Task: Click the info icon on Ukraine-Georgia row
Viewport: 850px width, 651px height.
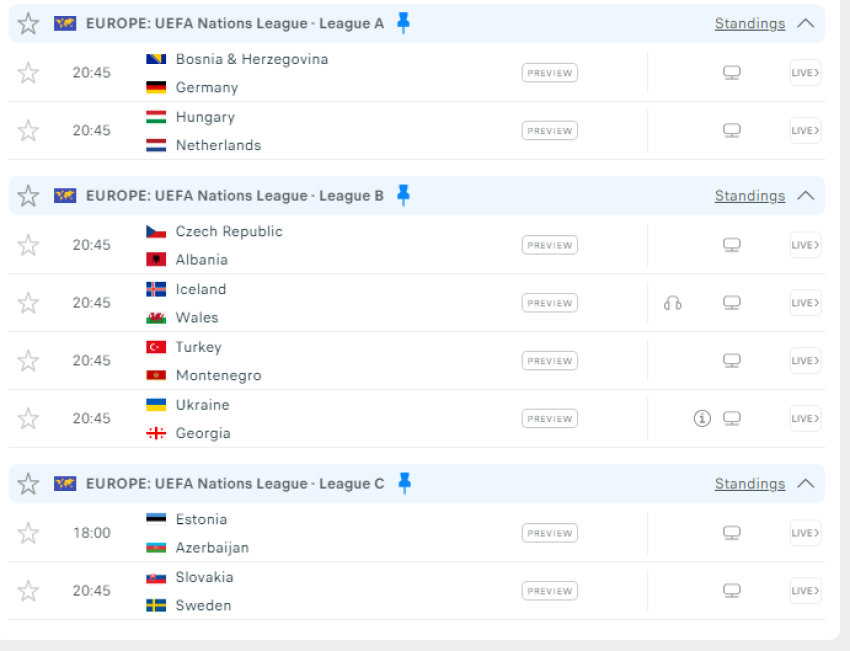Action: pyautogui.click(x=702, y=419)
